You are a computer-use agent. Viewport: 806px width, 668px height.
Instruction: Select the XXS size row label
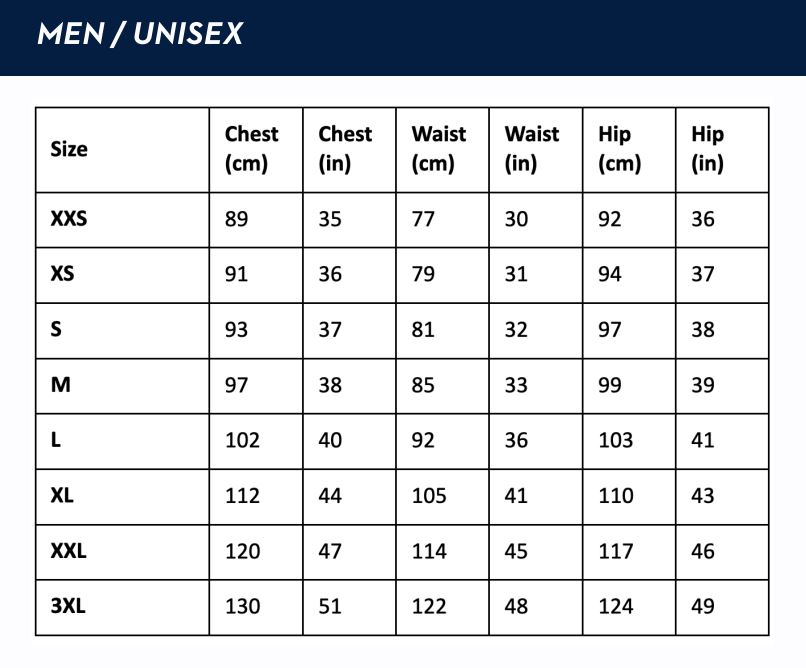pos(69,219)
